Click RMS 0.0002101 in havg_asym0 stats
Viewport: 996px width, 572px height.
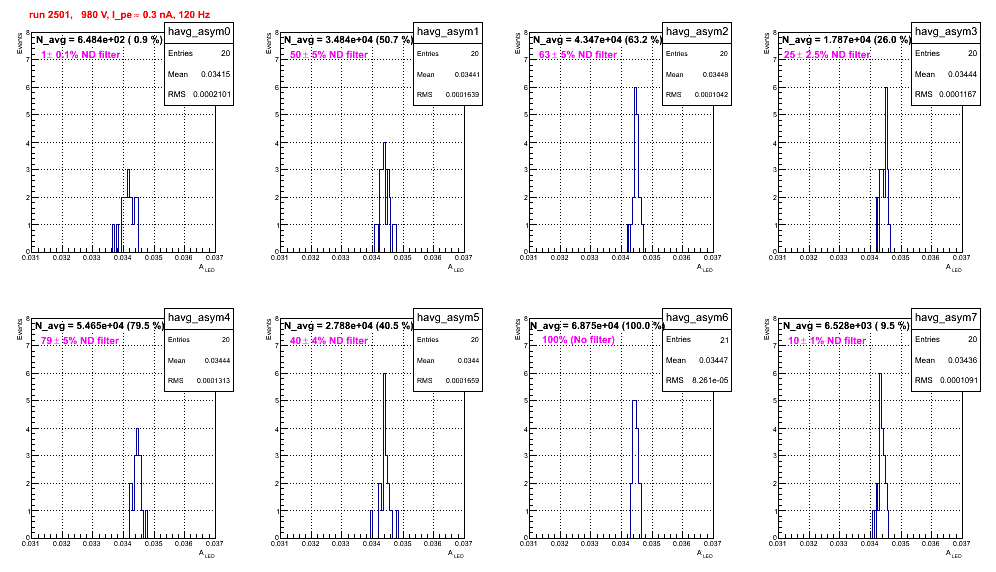pos(199,94)
